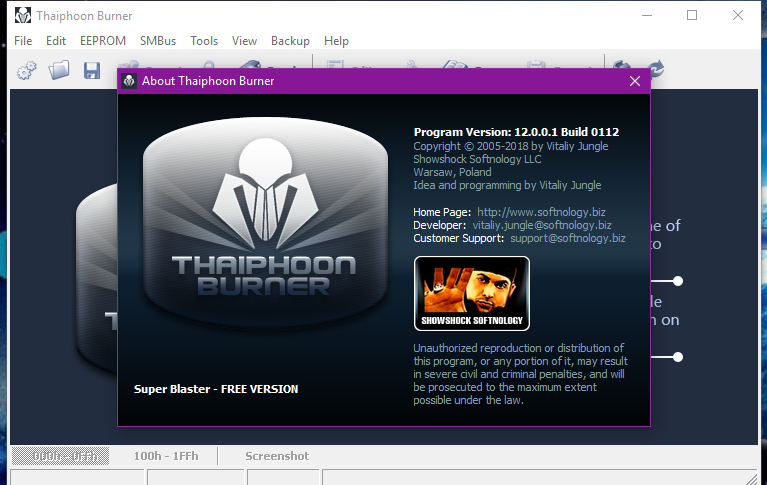Screen dimensions: 767x485
Task: Open the Edit menu
Action: (x=56, y=41)
